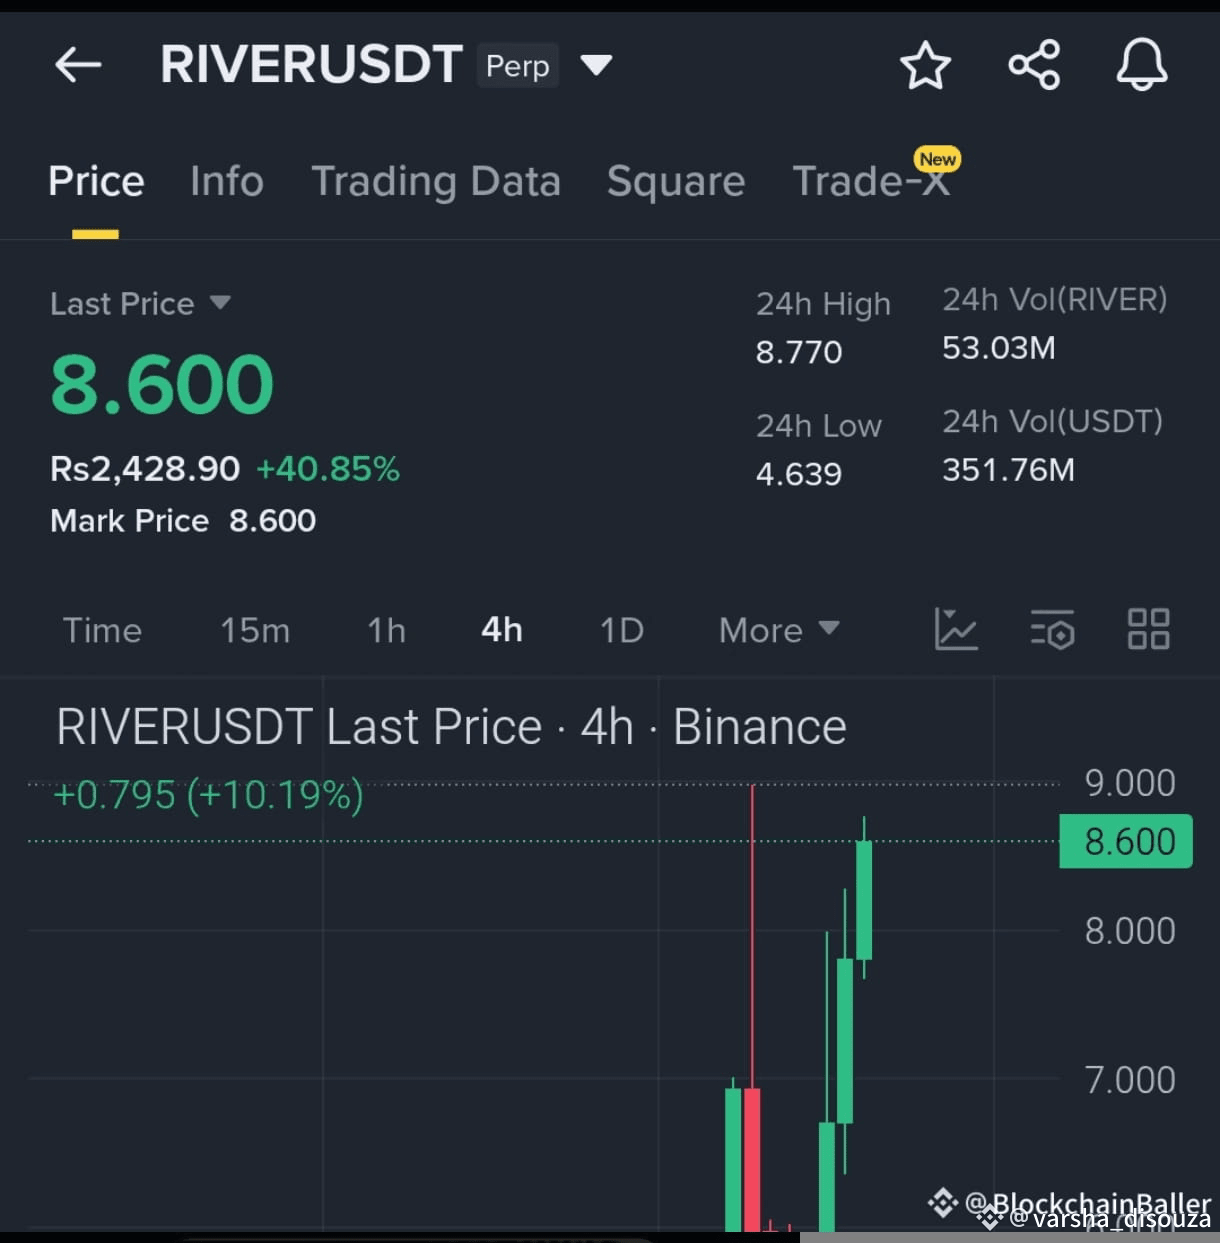
Task: Open chart settings icon with gear
Action: 1053,629
